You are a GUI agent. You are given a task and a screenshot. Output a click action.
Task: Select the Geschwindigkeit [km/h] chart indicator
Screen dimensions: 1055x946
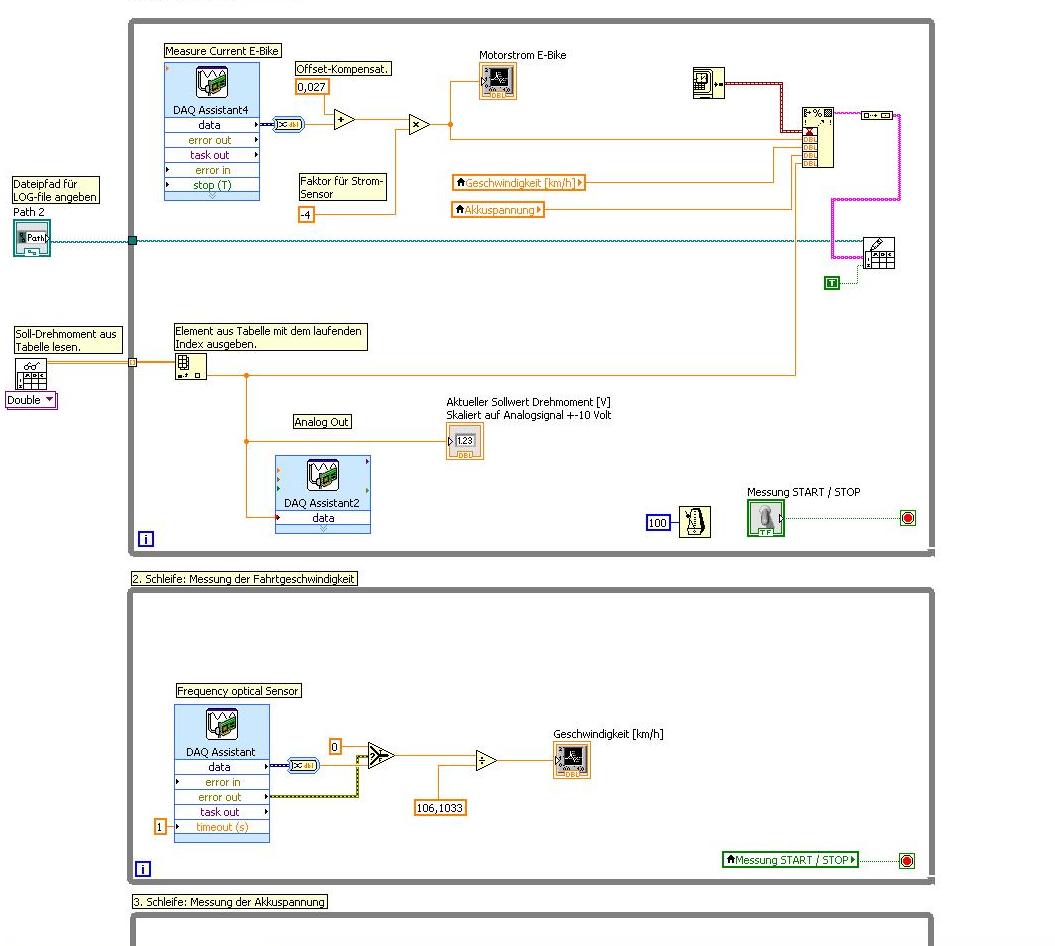click(572, 760)
